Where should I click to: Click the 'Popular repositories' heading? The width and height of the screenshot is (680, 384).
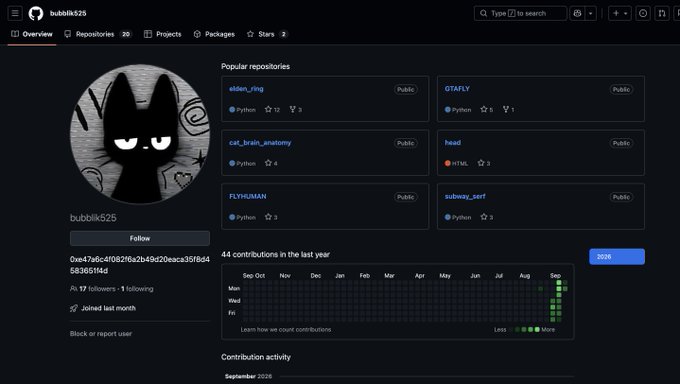(255, 66)
